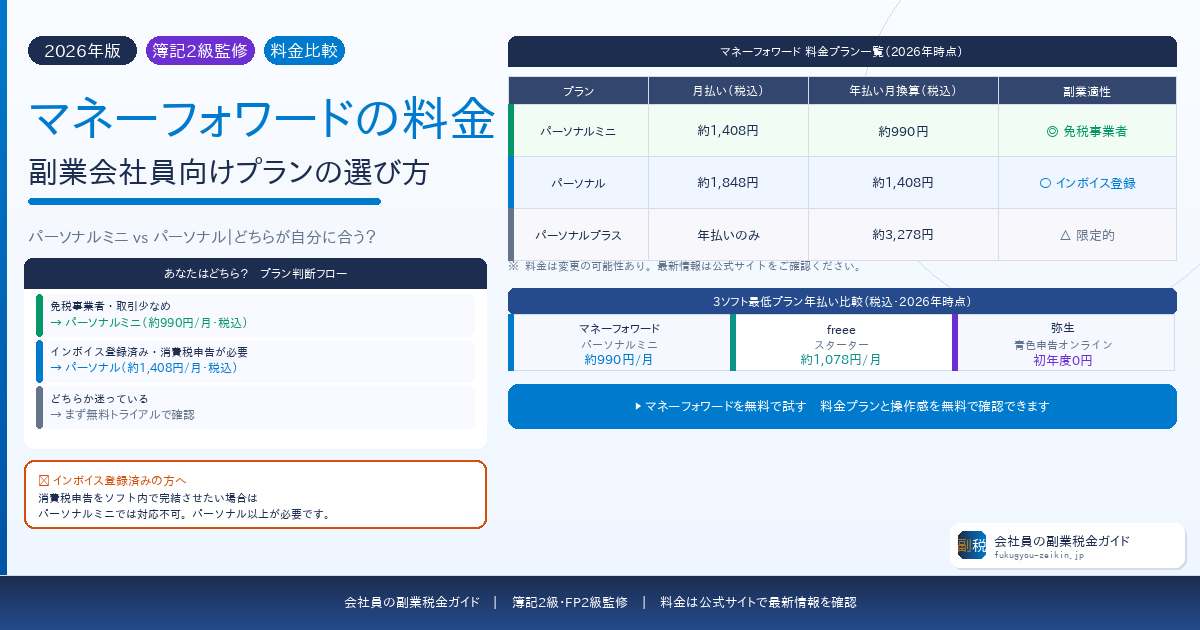This screenshot has width=1200, height=630.
Task: Open the 3ソフト最低プラン年払い比較 section header
Action: coord(843,301)
